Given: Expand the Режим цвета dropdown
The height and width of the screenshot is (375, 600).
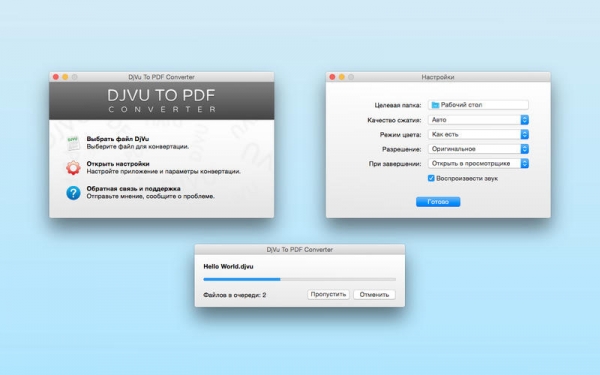Looking at the screenshot, I should pos(478,134).
